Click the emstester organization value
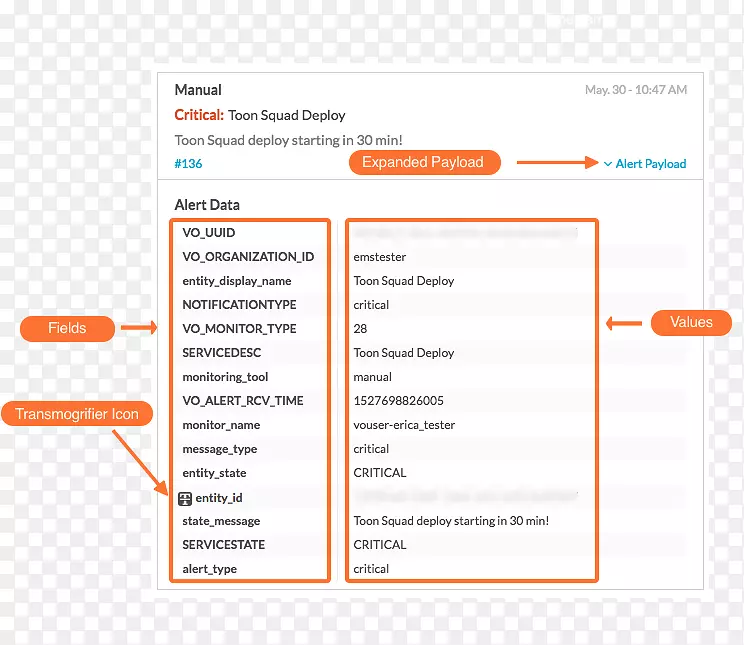Screen dimensions: 744x645 pos(380,257)
